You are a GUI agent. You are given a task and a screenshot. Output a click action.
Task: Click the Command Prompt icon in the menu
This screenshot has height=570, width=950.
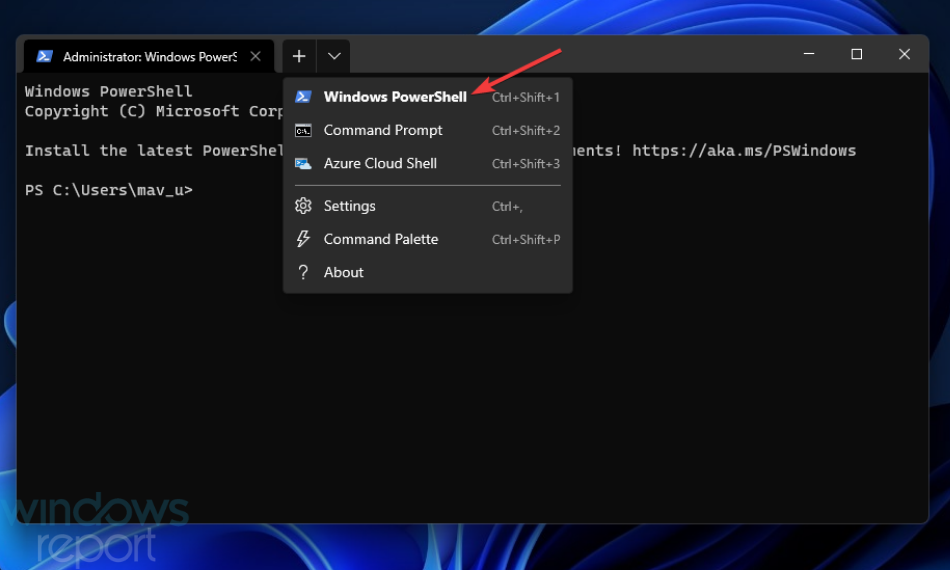(303, 130)
